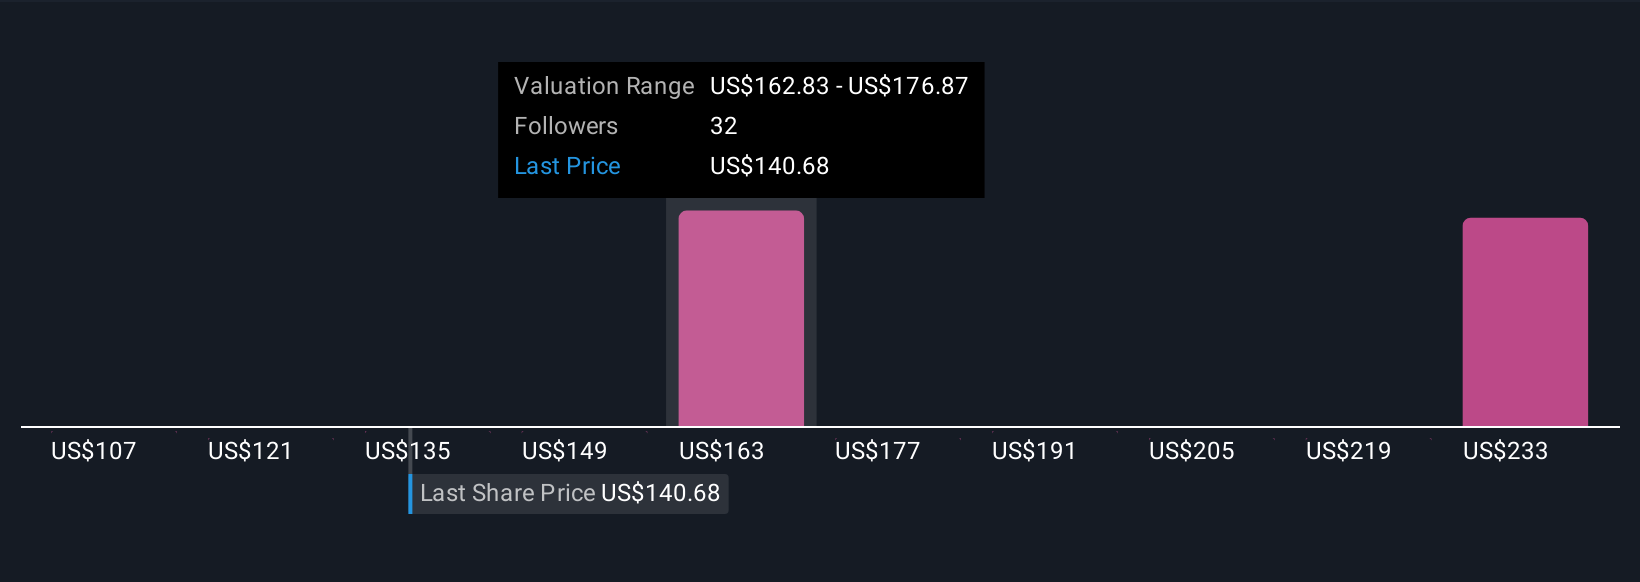The image size is (1640, 582).
Task: Click the US$219 axis label
Action: click(1348, 451)
